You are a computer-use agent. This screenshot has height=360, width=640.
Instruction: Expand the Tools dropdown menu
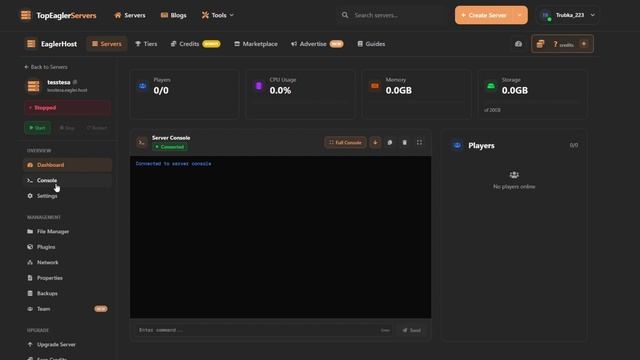pos(218,15)
